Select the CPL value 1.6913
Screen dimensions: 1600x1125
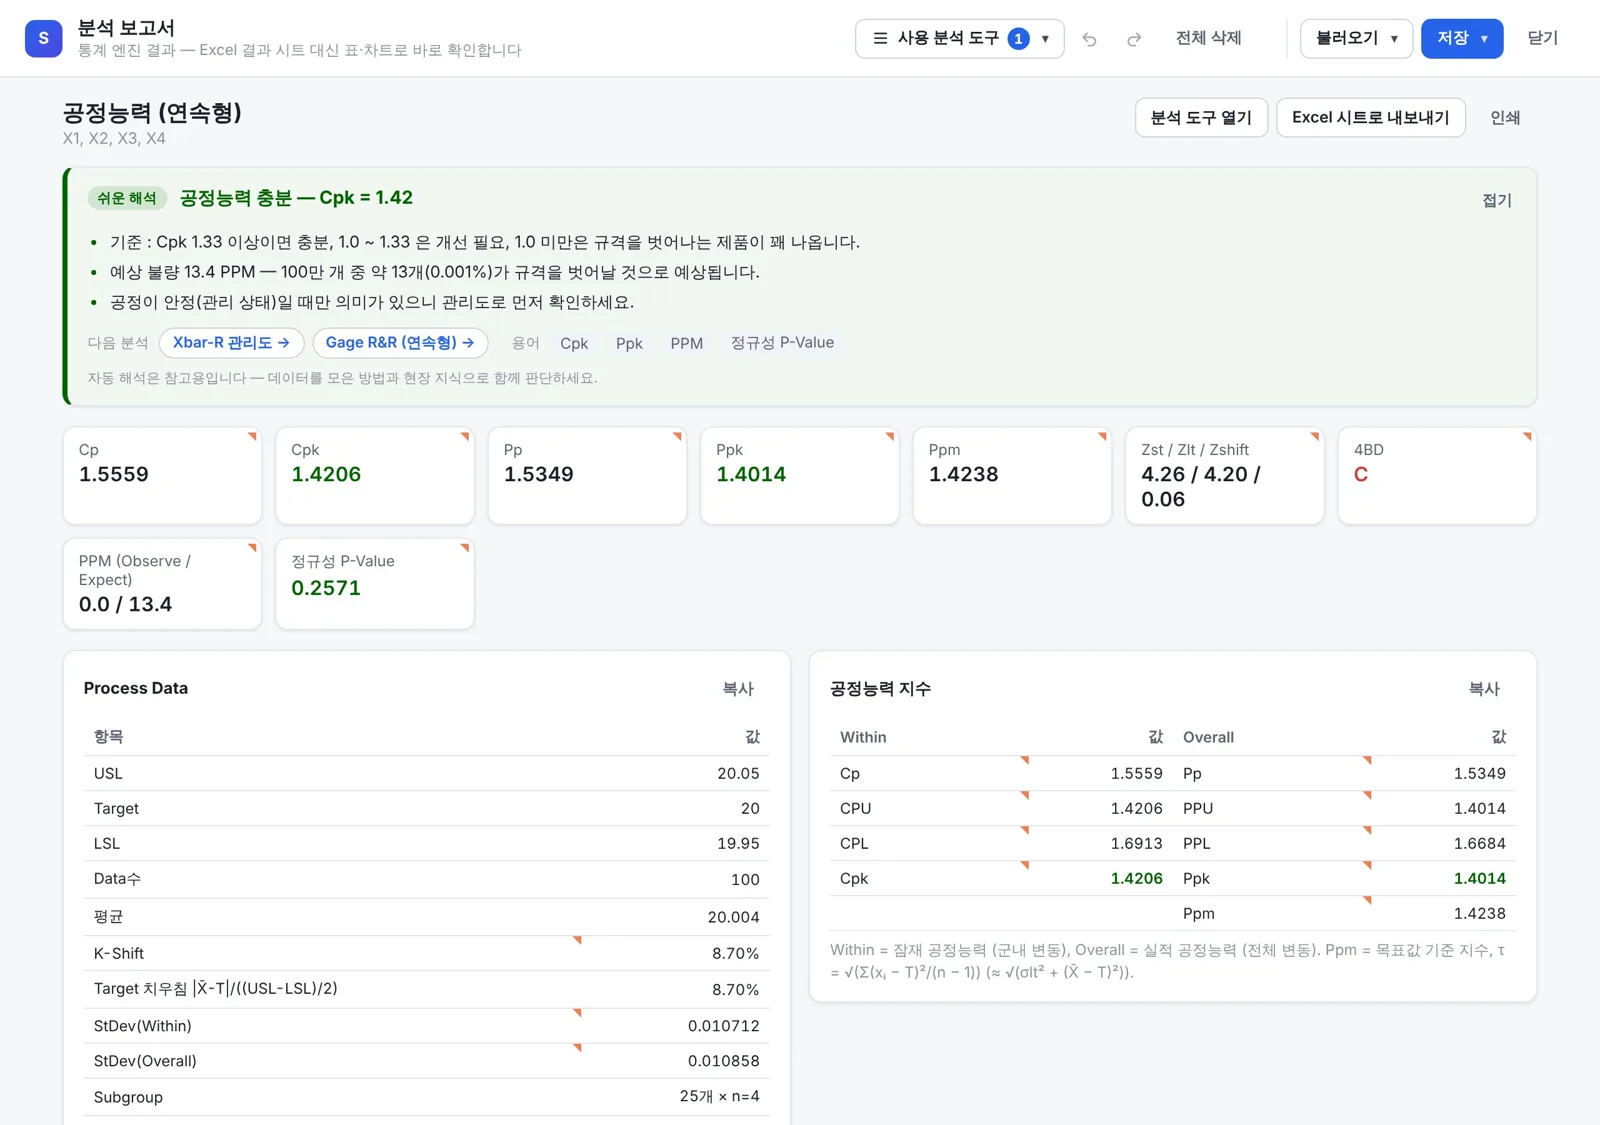point(1136,843)
